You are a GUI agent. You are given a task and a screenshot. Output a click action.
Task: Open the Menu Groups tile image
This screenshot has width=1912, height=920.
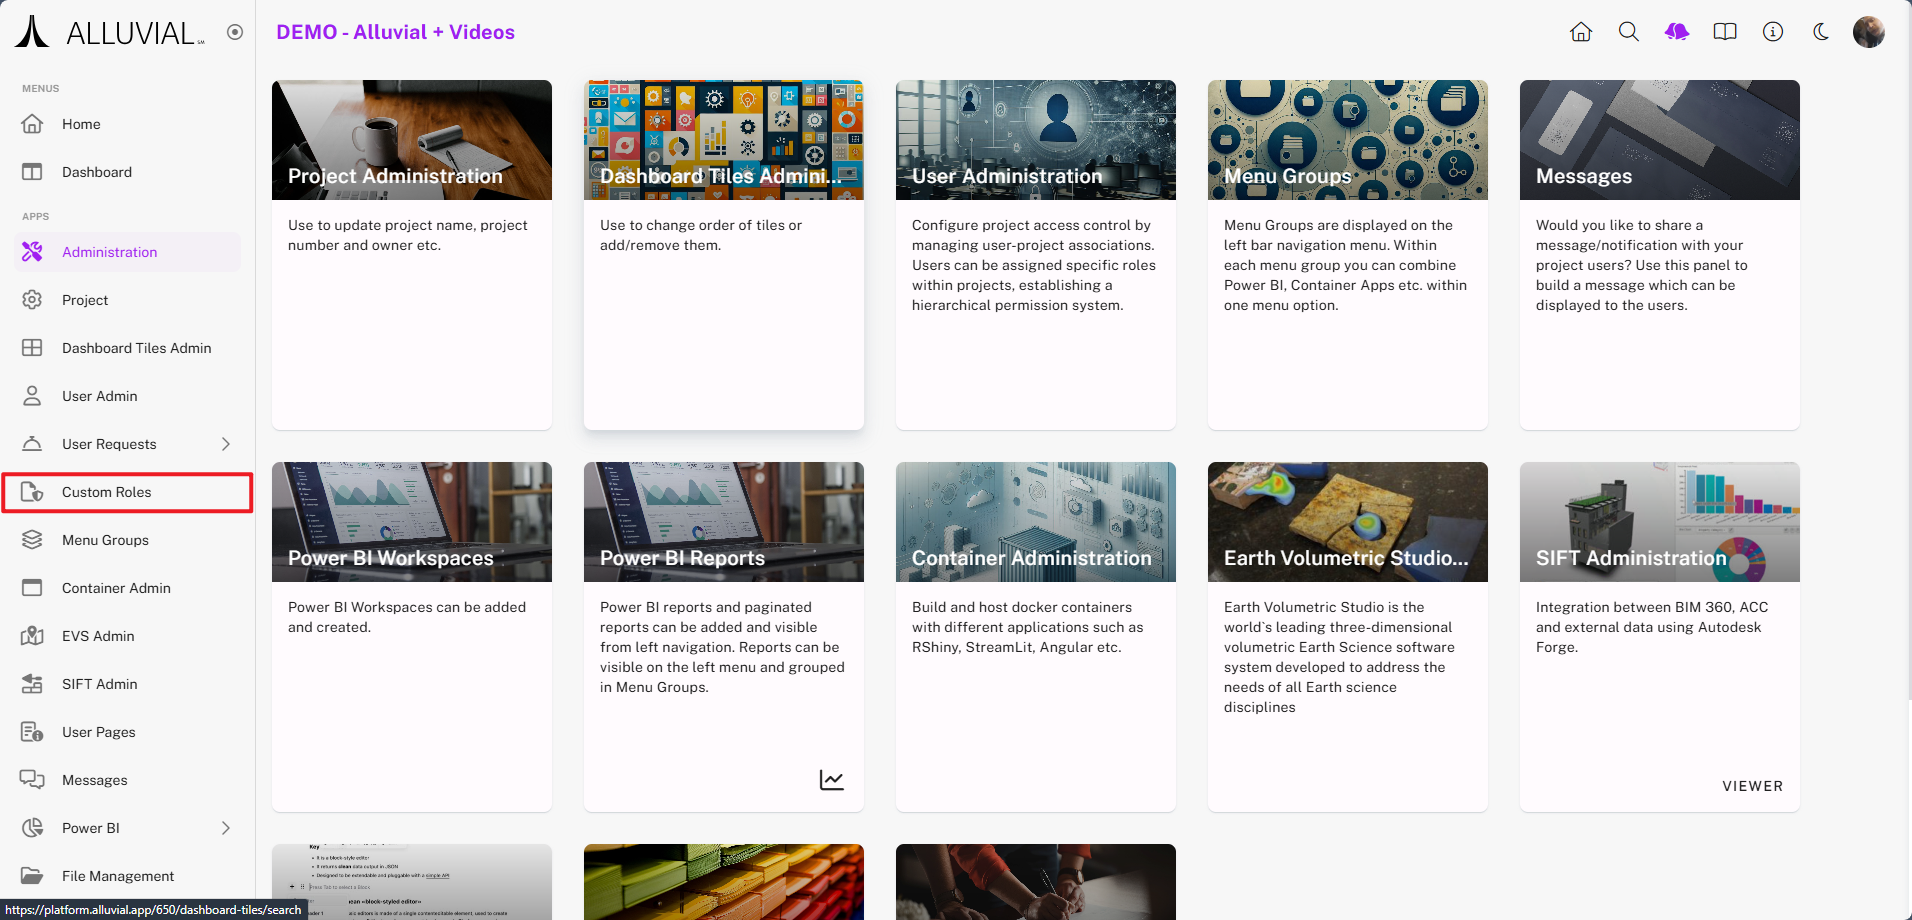(1348, 140)
